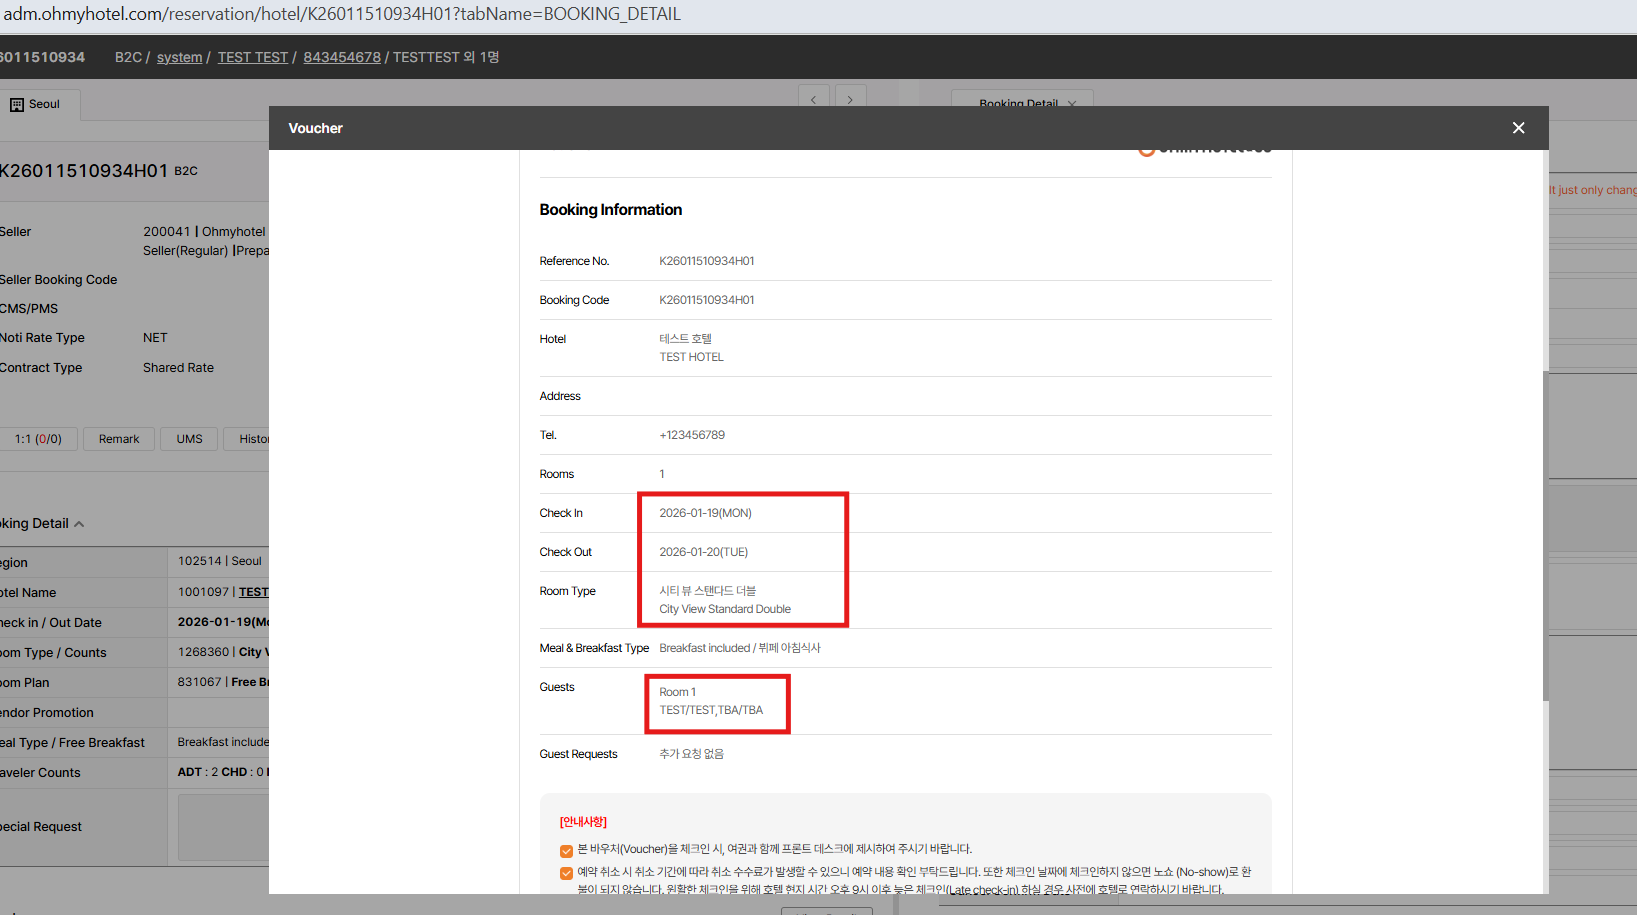Select check-out date 2026-01-20(TUE)

(703, 552)
